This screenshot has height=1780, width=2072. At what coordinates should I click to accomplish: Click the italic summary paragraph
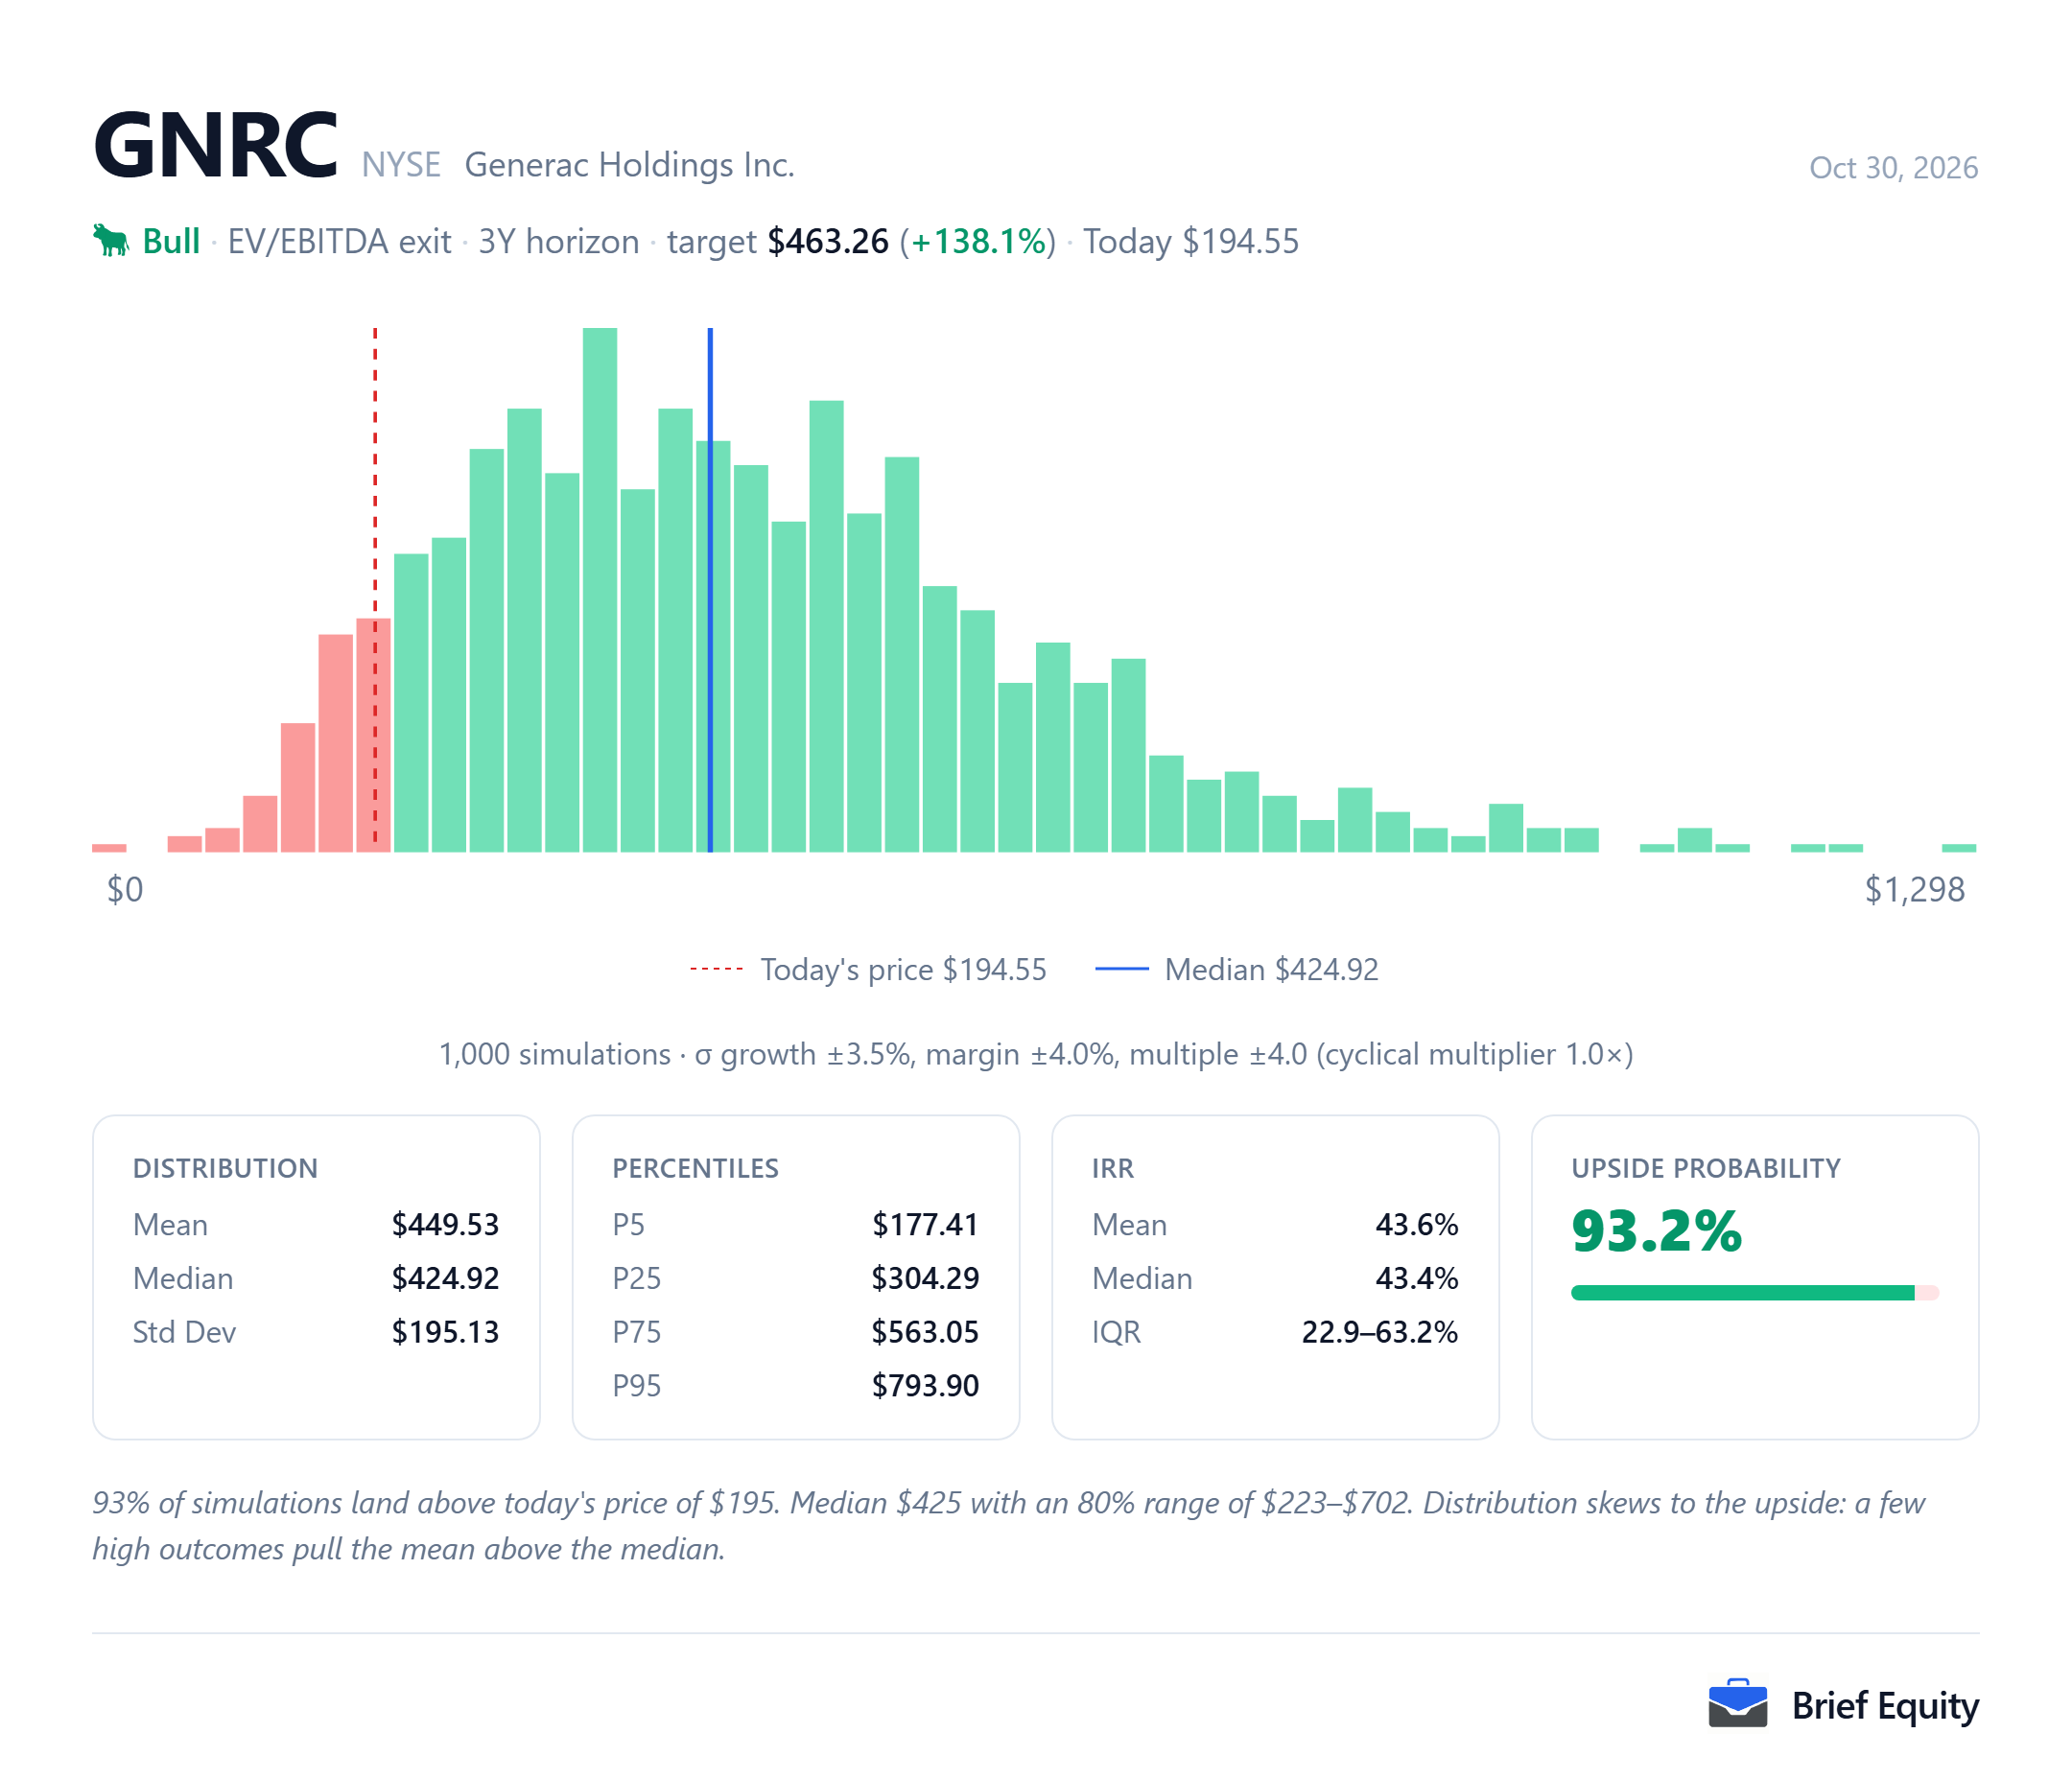1010,1526
